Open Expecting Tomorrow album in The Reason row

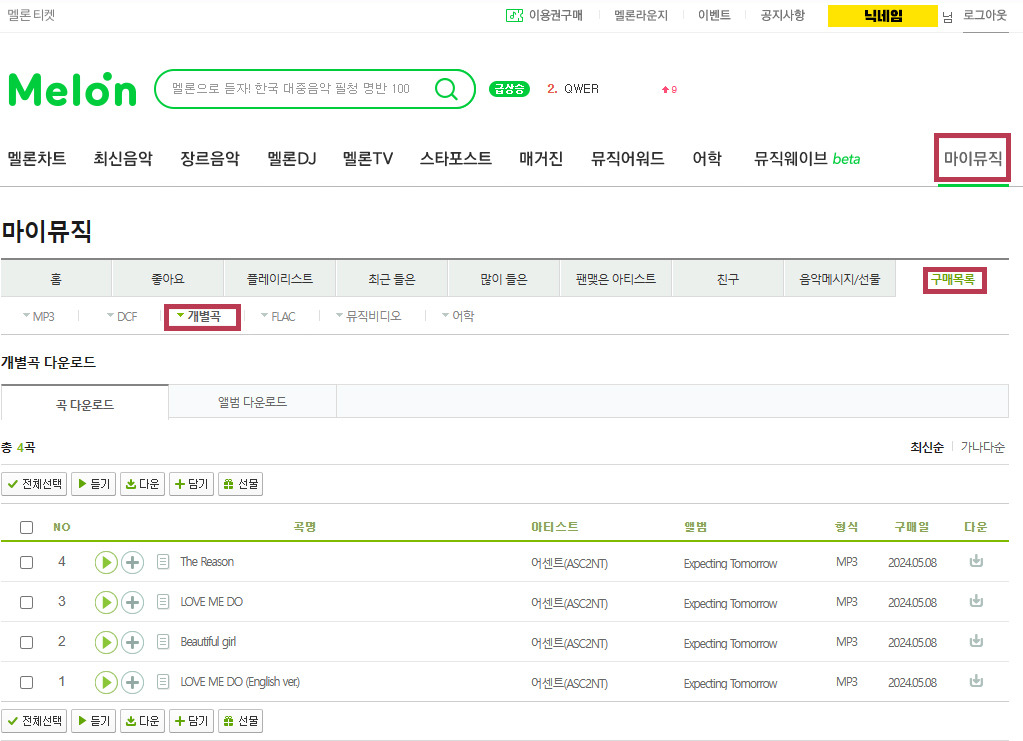coord(730,564)
